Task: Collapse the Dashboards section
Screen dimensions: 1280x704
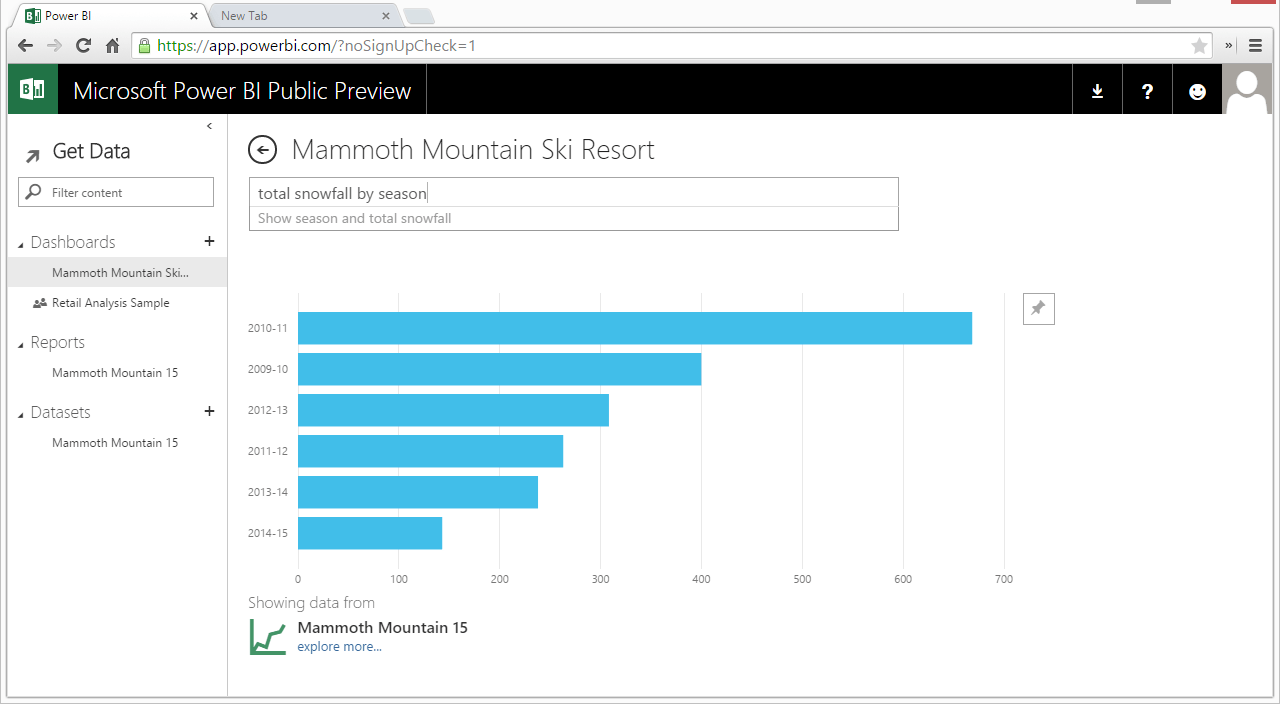Action: click(21, 244)
